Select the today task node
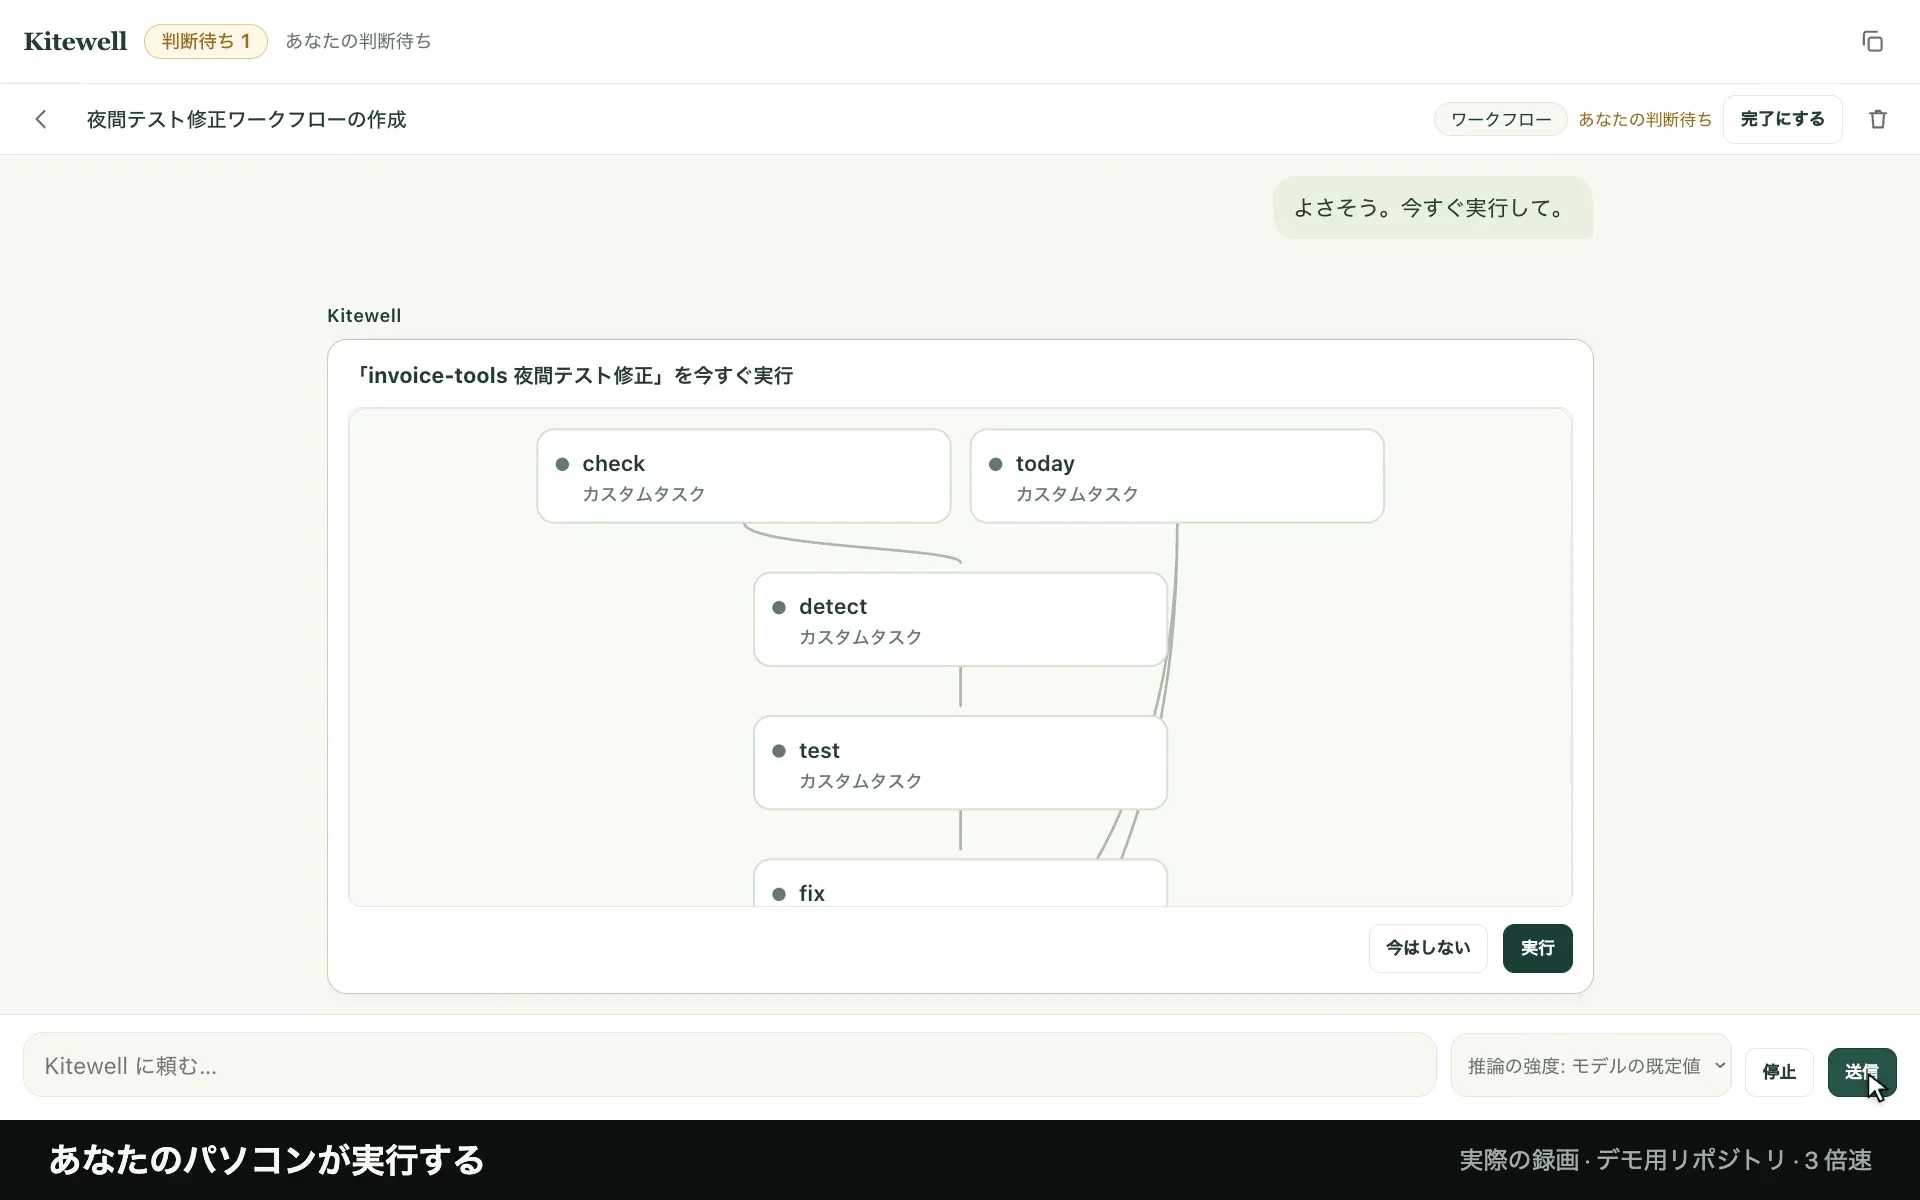The height and width of the screenshot is (1200, 1920). [1177, 476]
